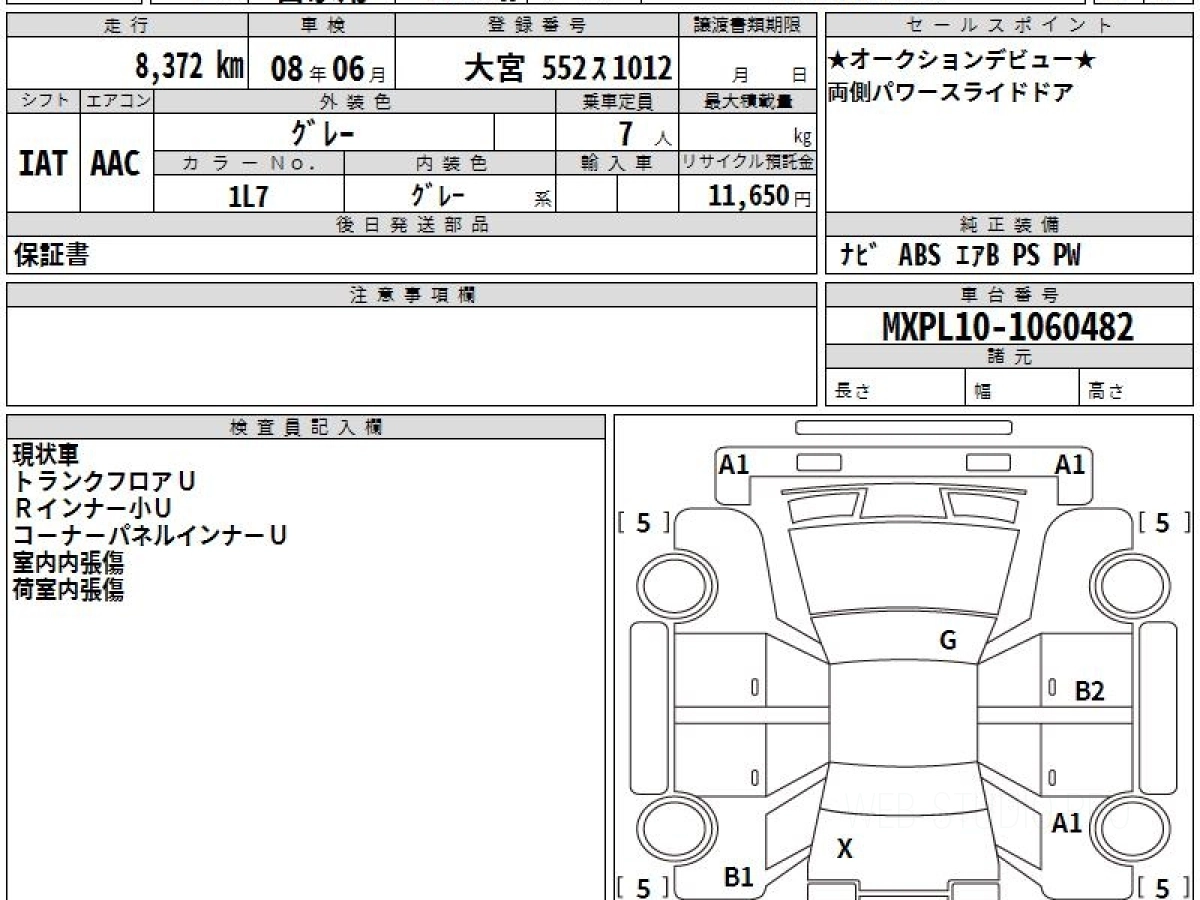This screenshot has width=1200, height=900.
Task: Select the mileage value 8,372 km
Action: 190,67
